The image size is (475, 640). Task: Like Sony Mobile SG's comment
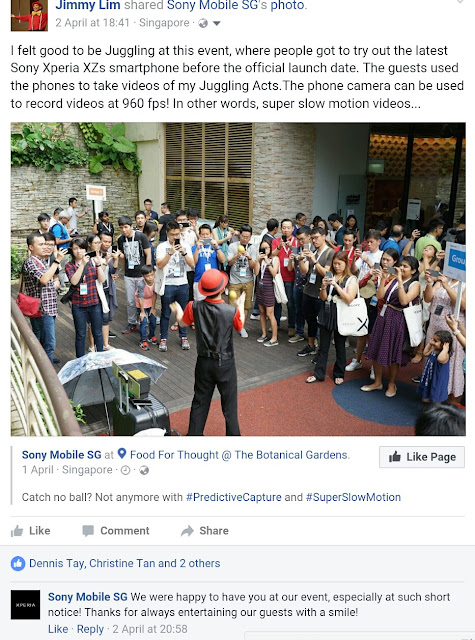coord(58,629)
